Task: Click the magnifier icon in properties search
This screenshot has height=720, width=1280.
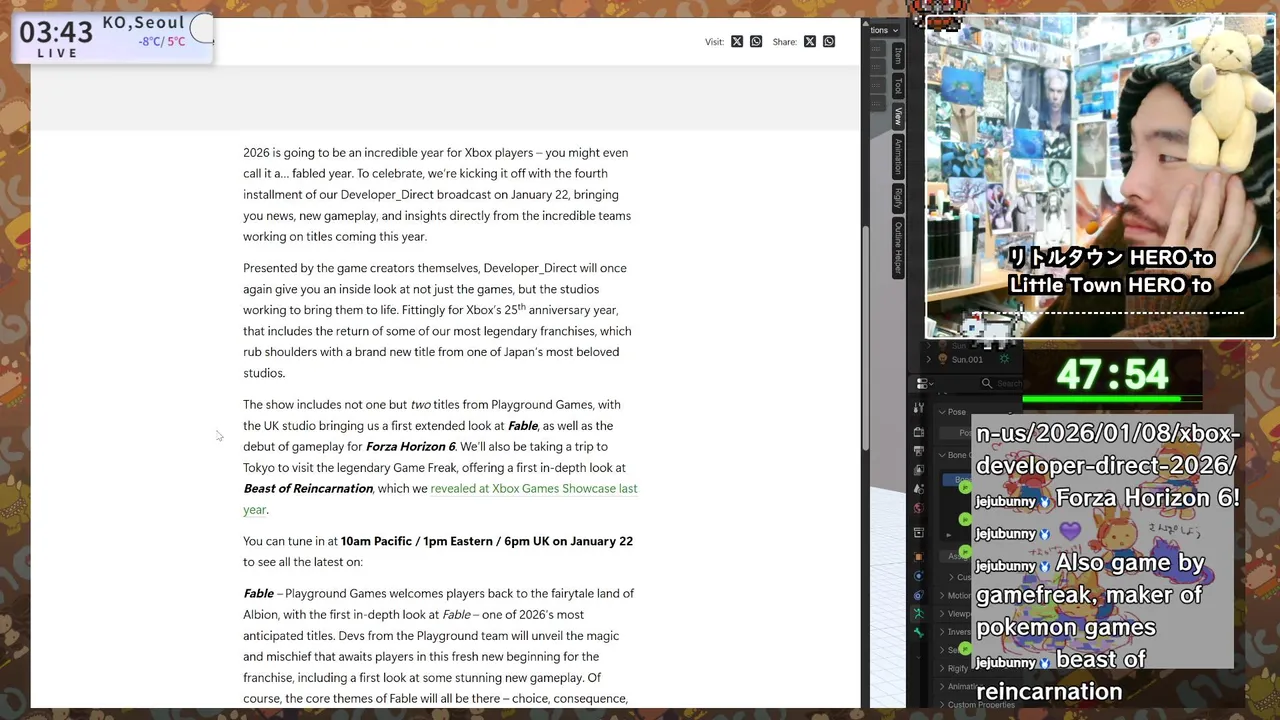Action: click(987, 383)
